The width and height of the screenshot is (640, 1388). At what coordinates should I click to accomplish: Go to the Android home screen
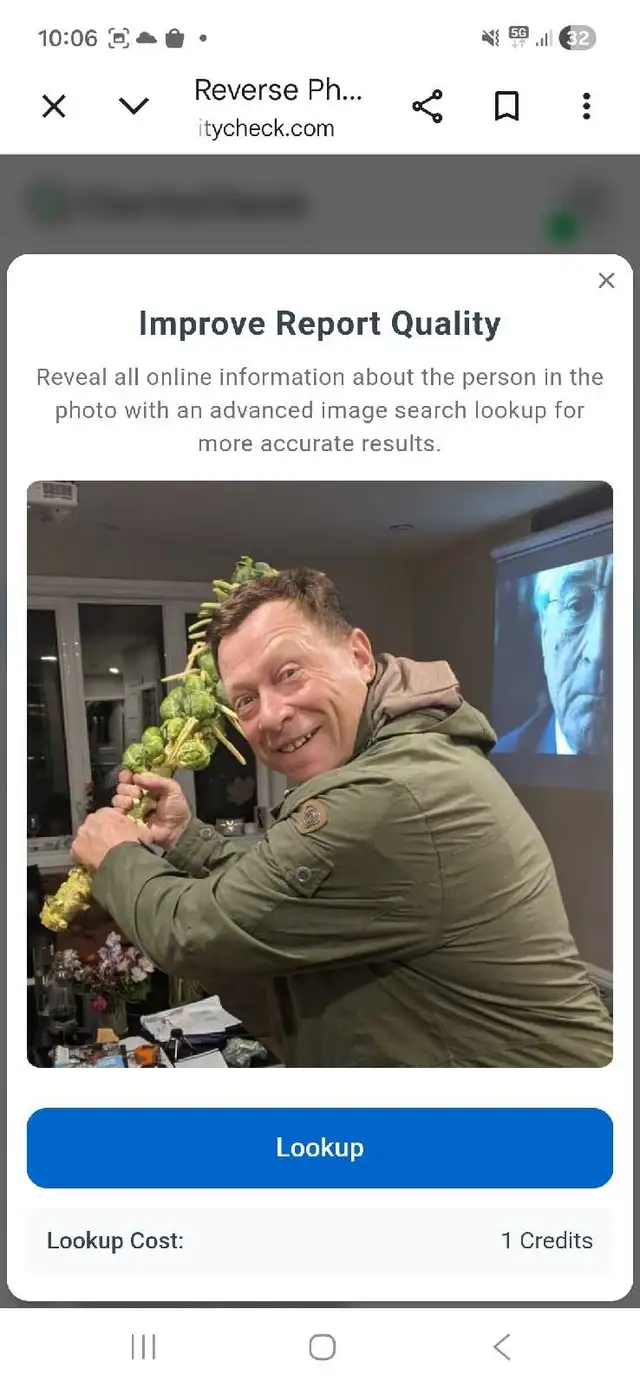pos(322,1347)
